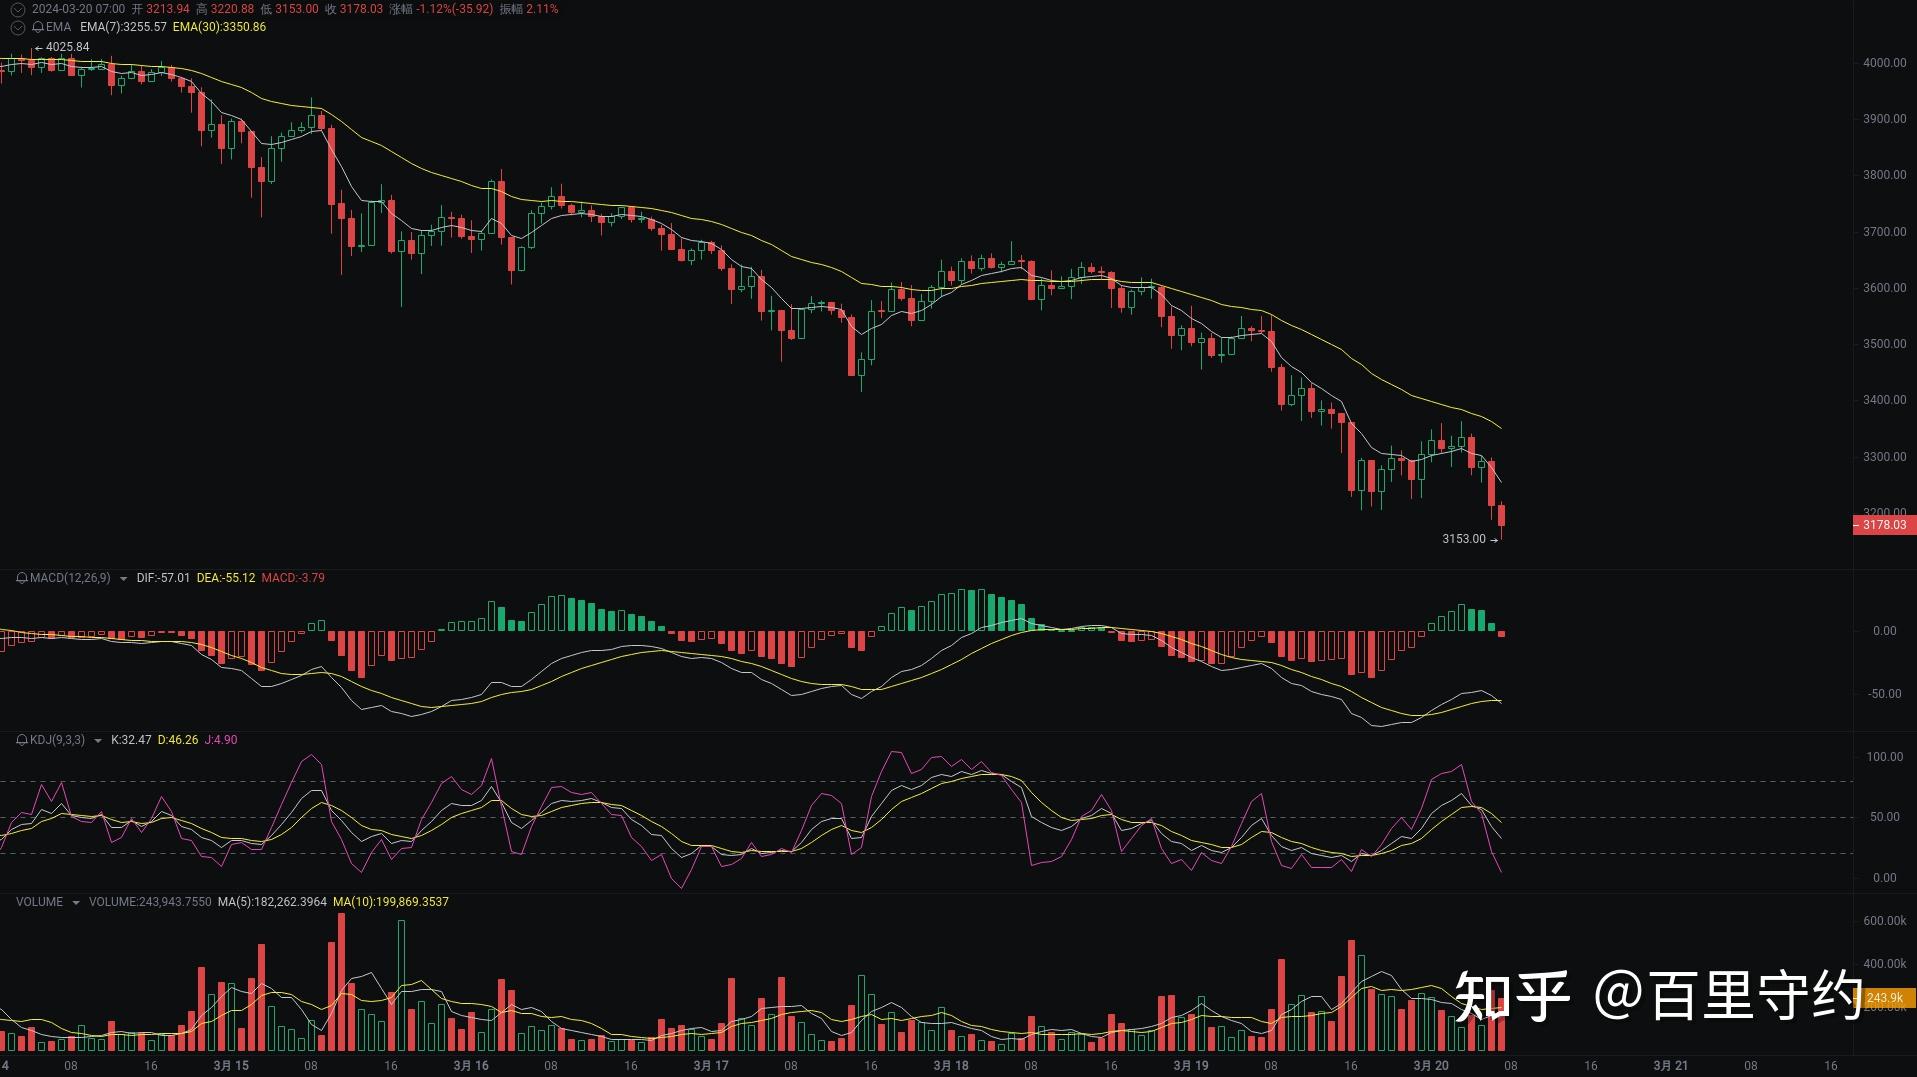Image resolution: width=1917 pixels, height=1077 pixels.
Task: Click the 2024-03-20 07:00 timestamp
Action: 78,9
